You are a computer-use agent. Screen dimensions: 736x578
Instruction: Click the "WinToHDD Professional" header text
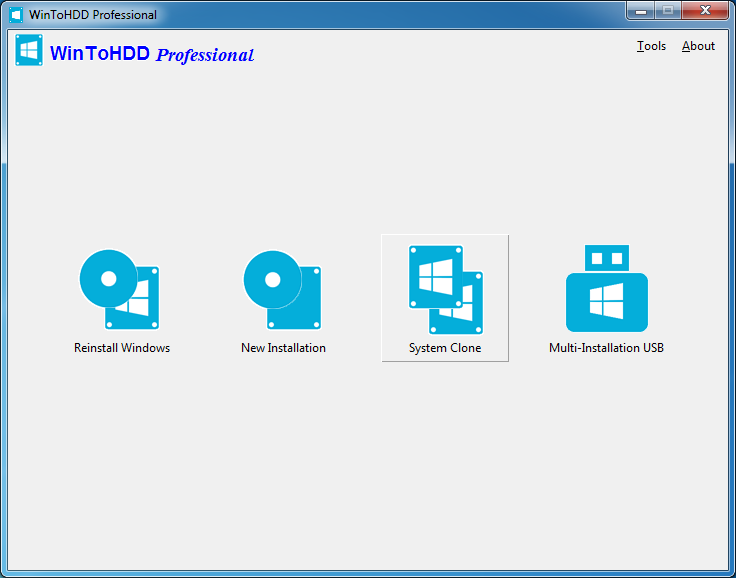[152, 54]
